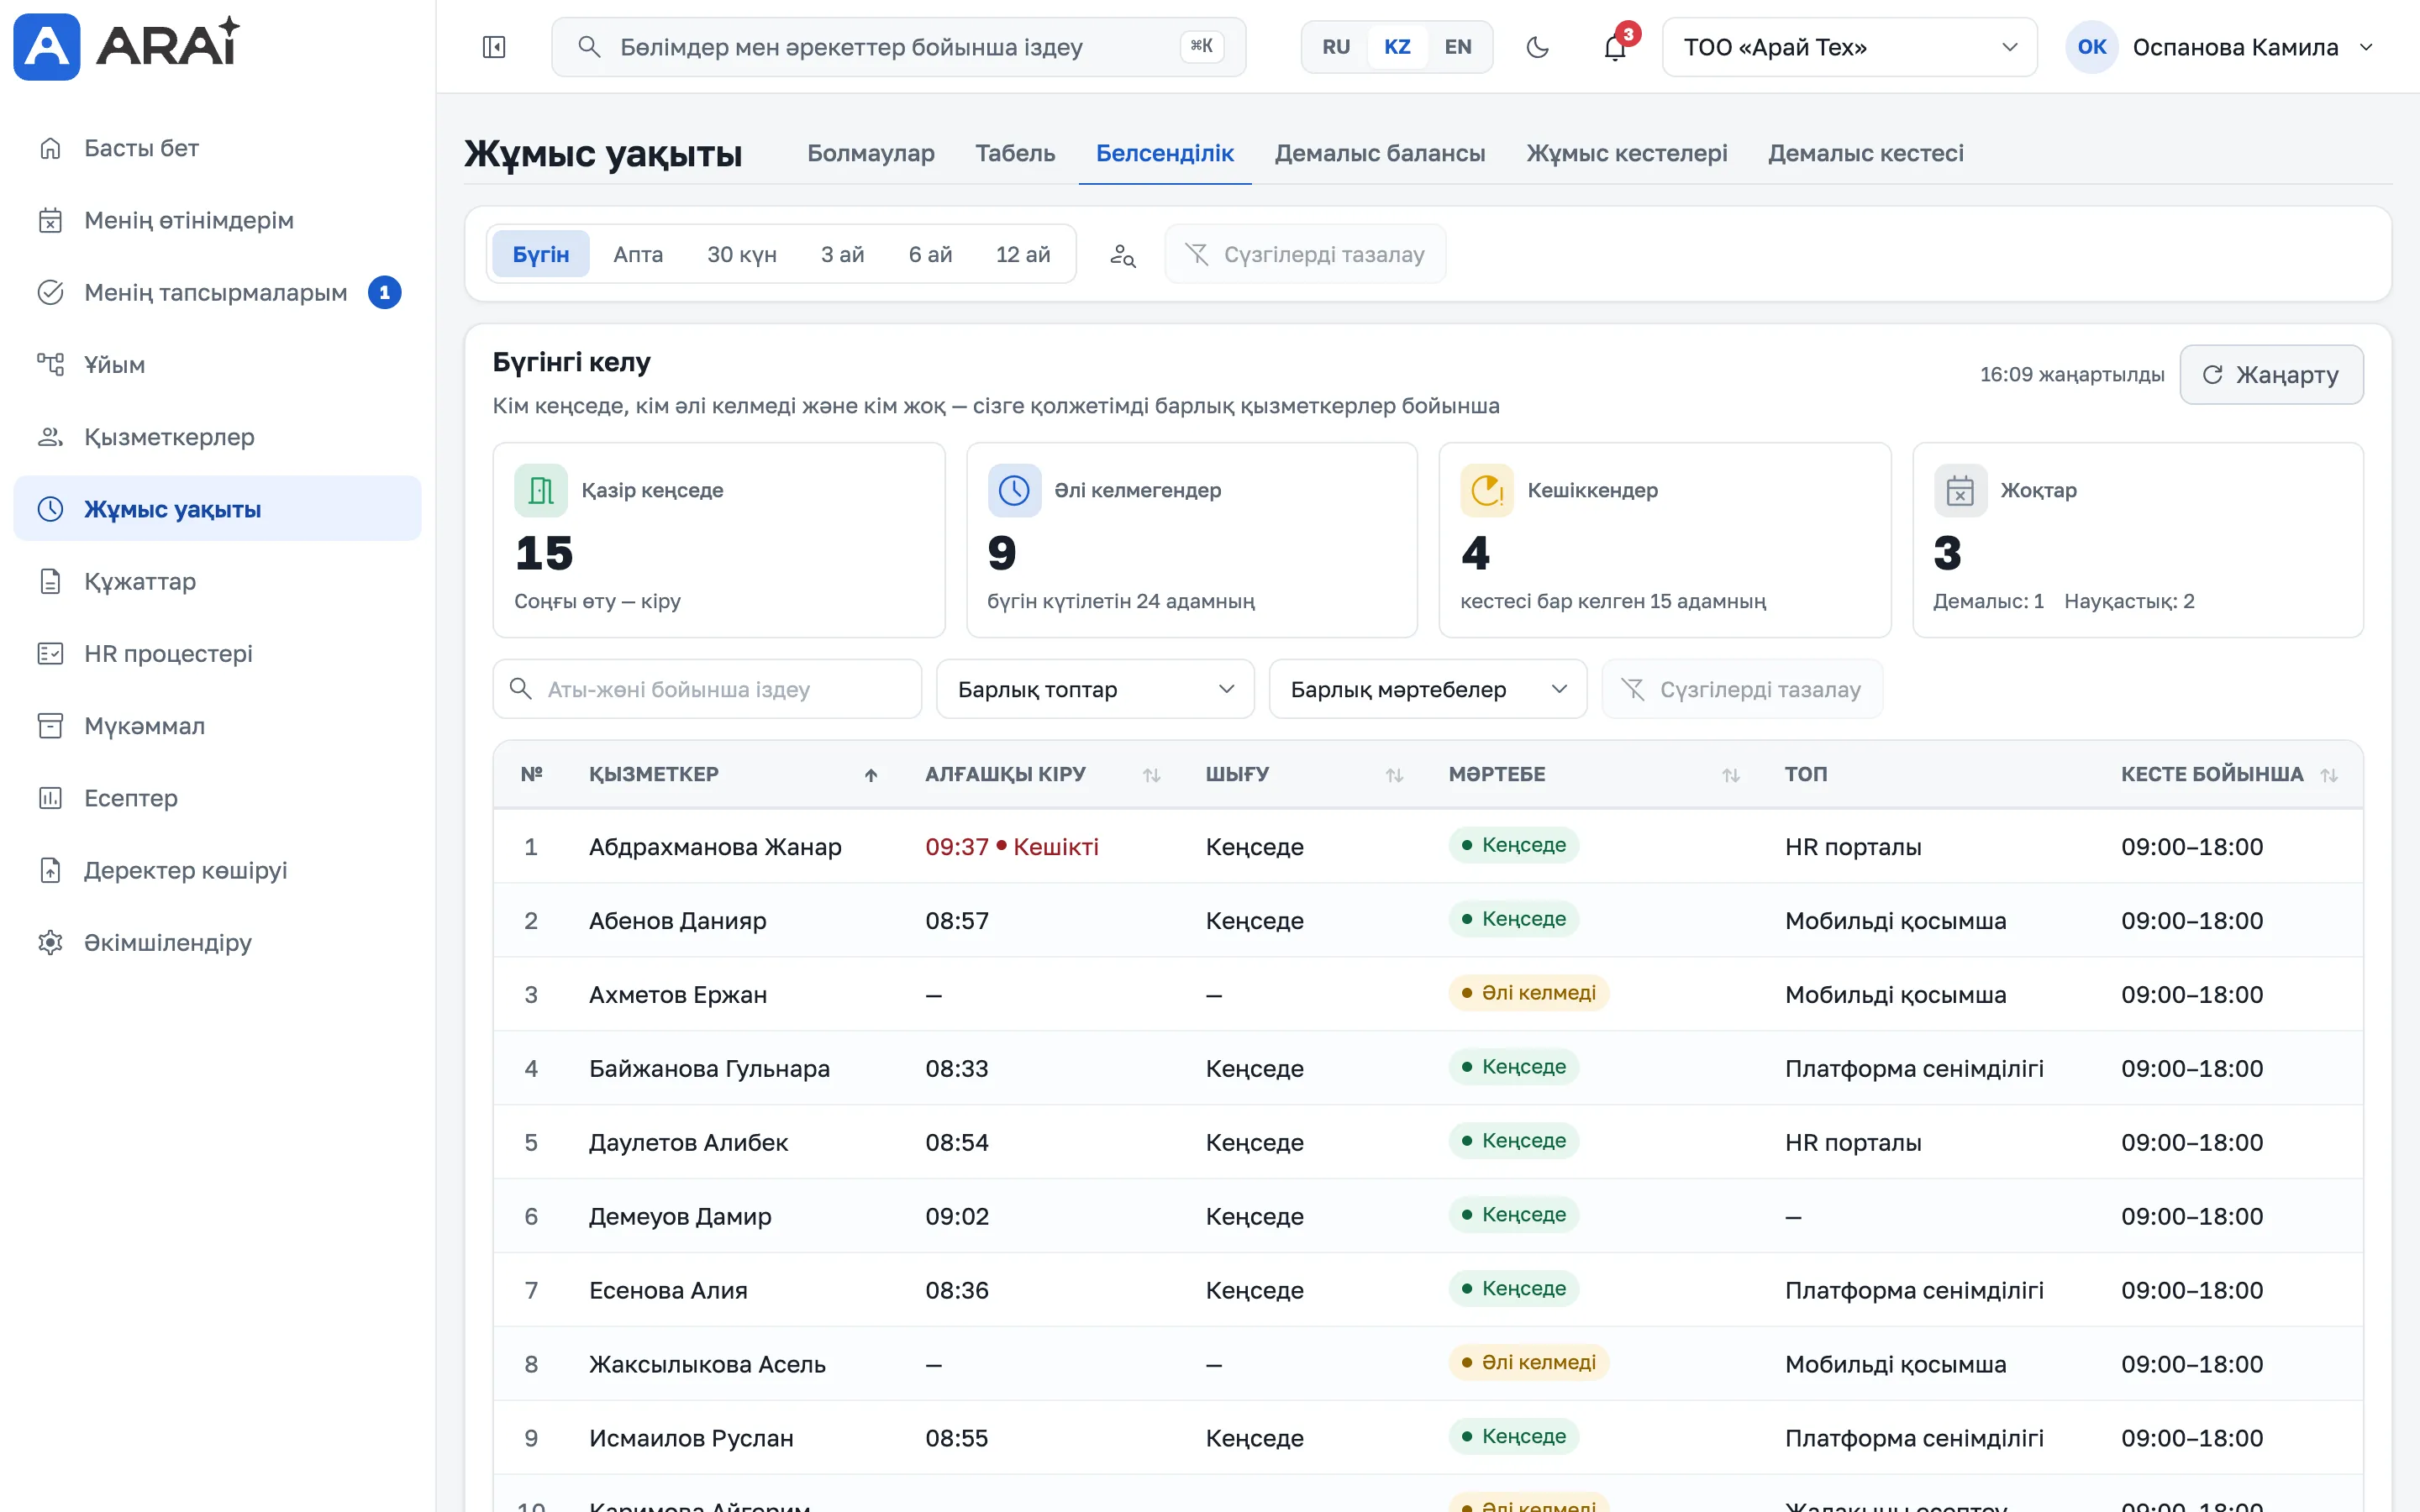Open Әкімшілендіру settings

coord(217,943)
